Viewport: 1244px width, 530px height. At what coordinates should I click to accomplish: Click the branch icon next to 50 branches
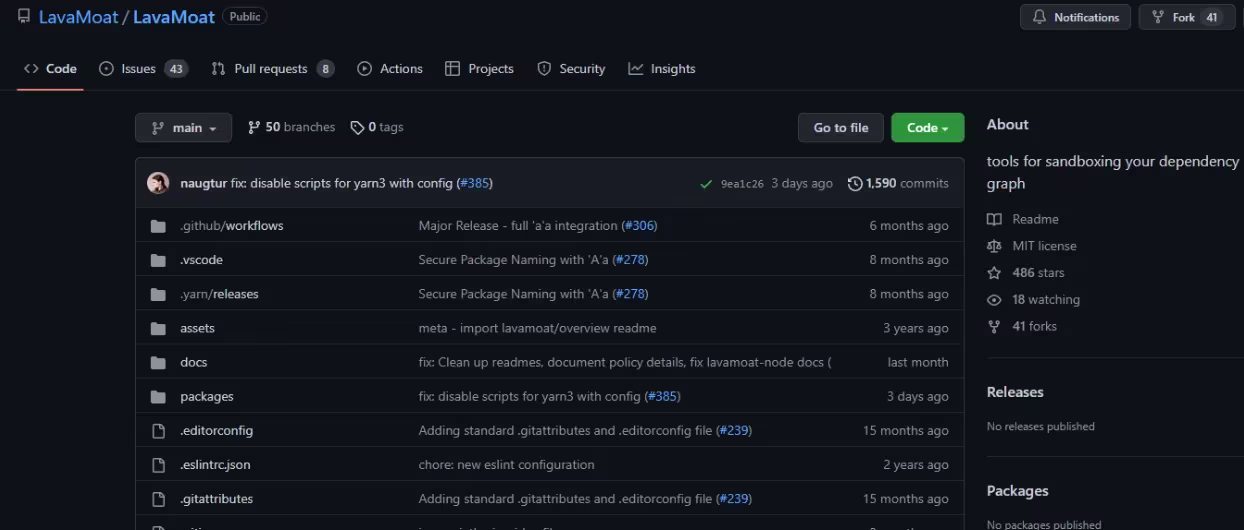click(254, 128)
